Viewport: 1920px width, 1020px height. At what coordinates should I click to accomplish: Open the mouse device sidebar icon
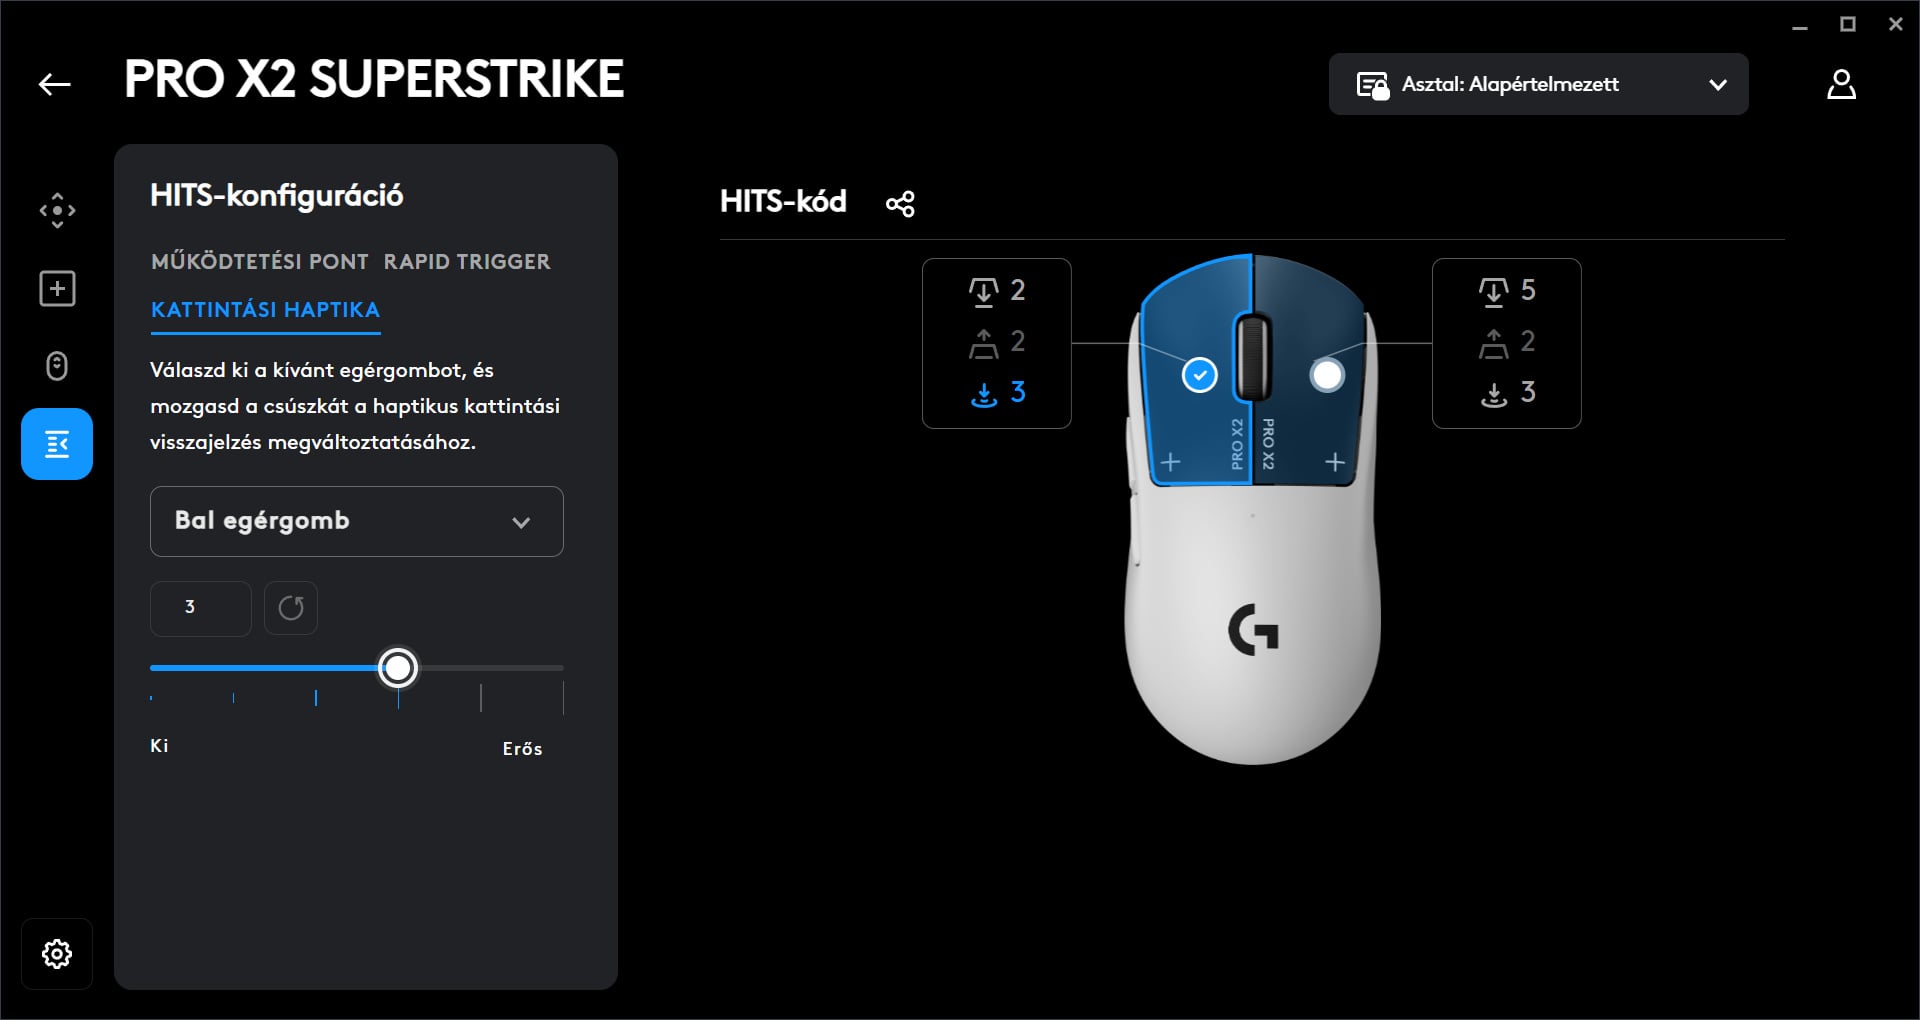coord(57,366)
